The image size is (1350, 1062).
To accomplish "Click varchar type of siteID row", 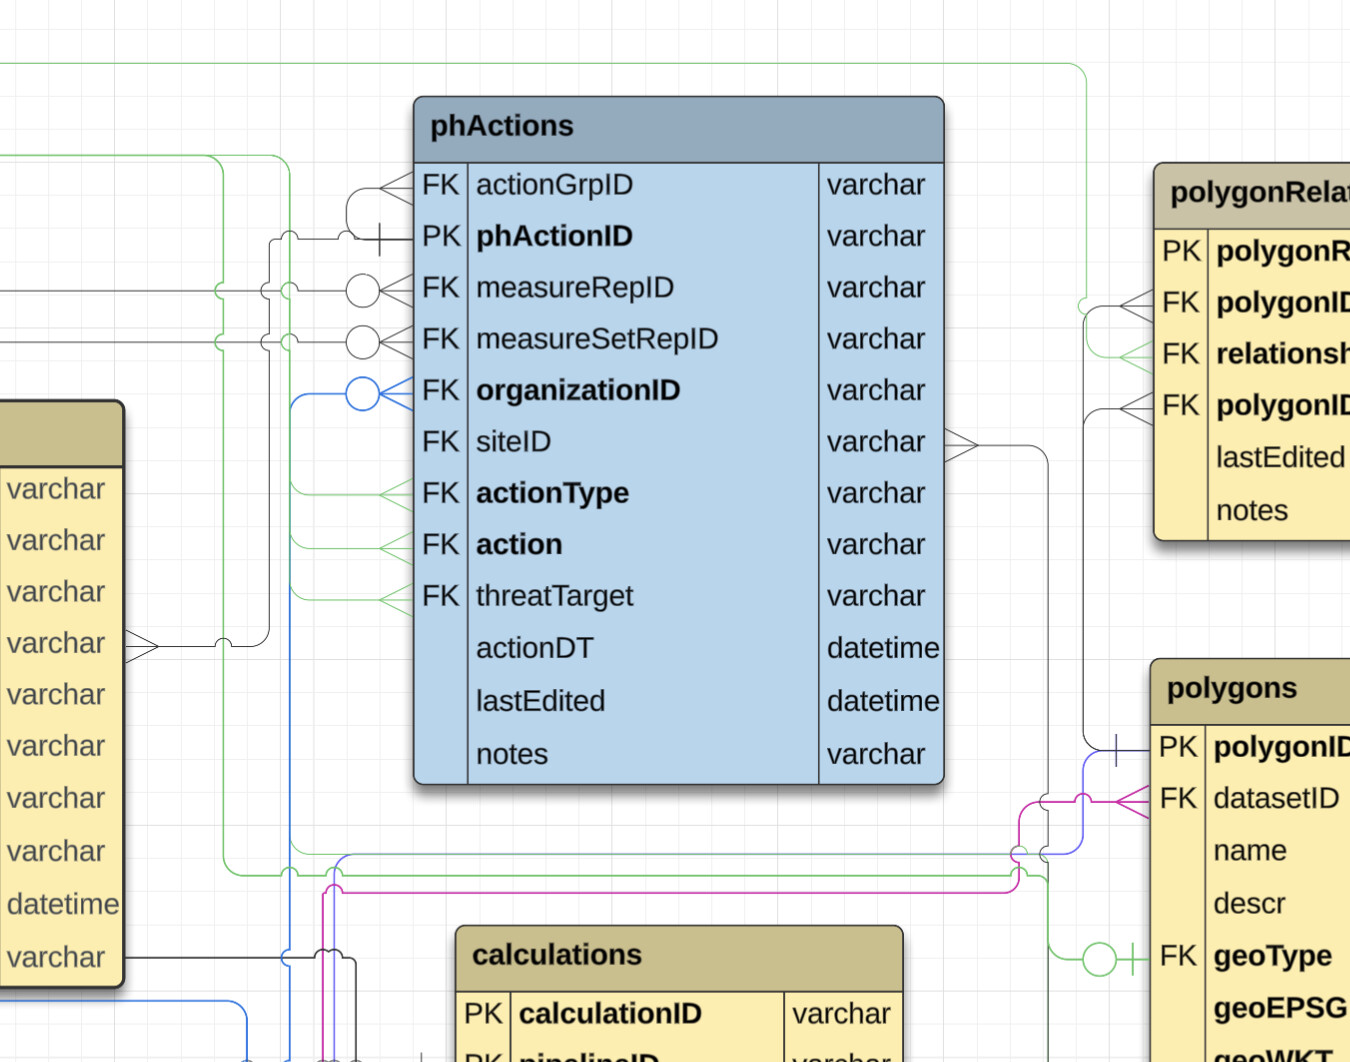I will pos(876,441).
